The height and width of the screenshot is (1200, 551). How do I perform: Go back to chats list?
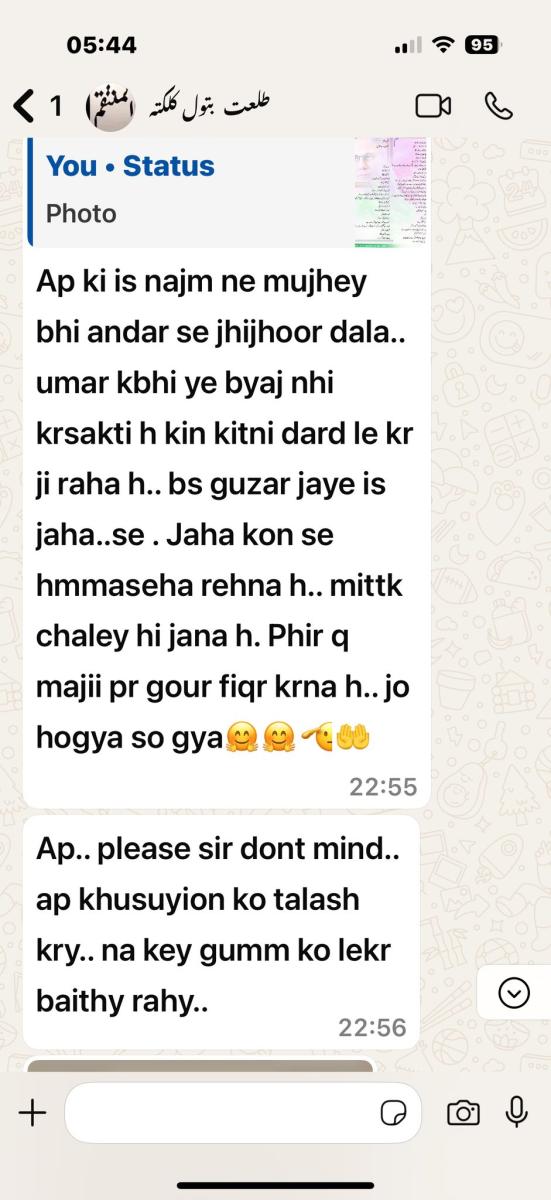[24, 105]
